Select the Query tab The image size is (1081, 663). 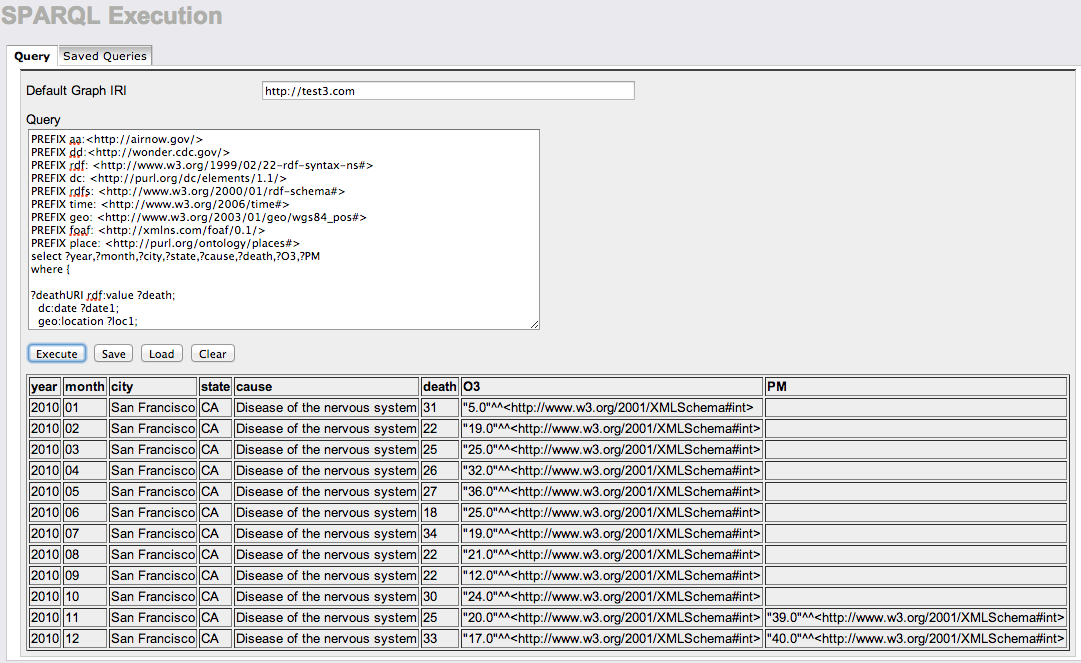(31, 56)
